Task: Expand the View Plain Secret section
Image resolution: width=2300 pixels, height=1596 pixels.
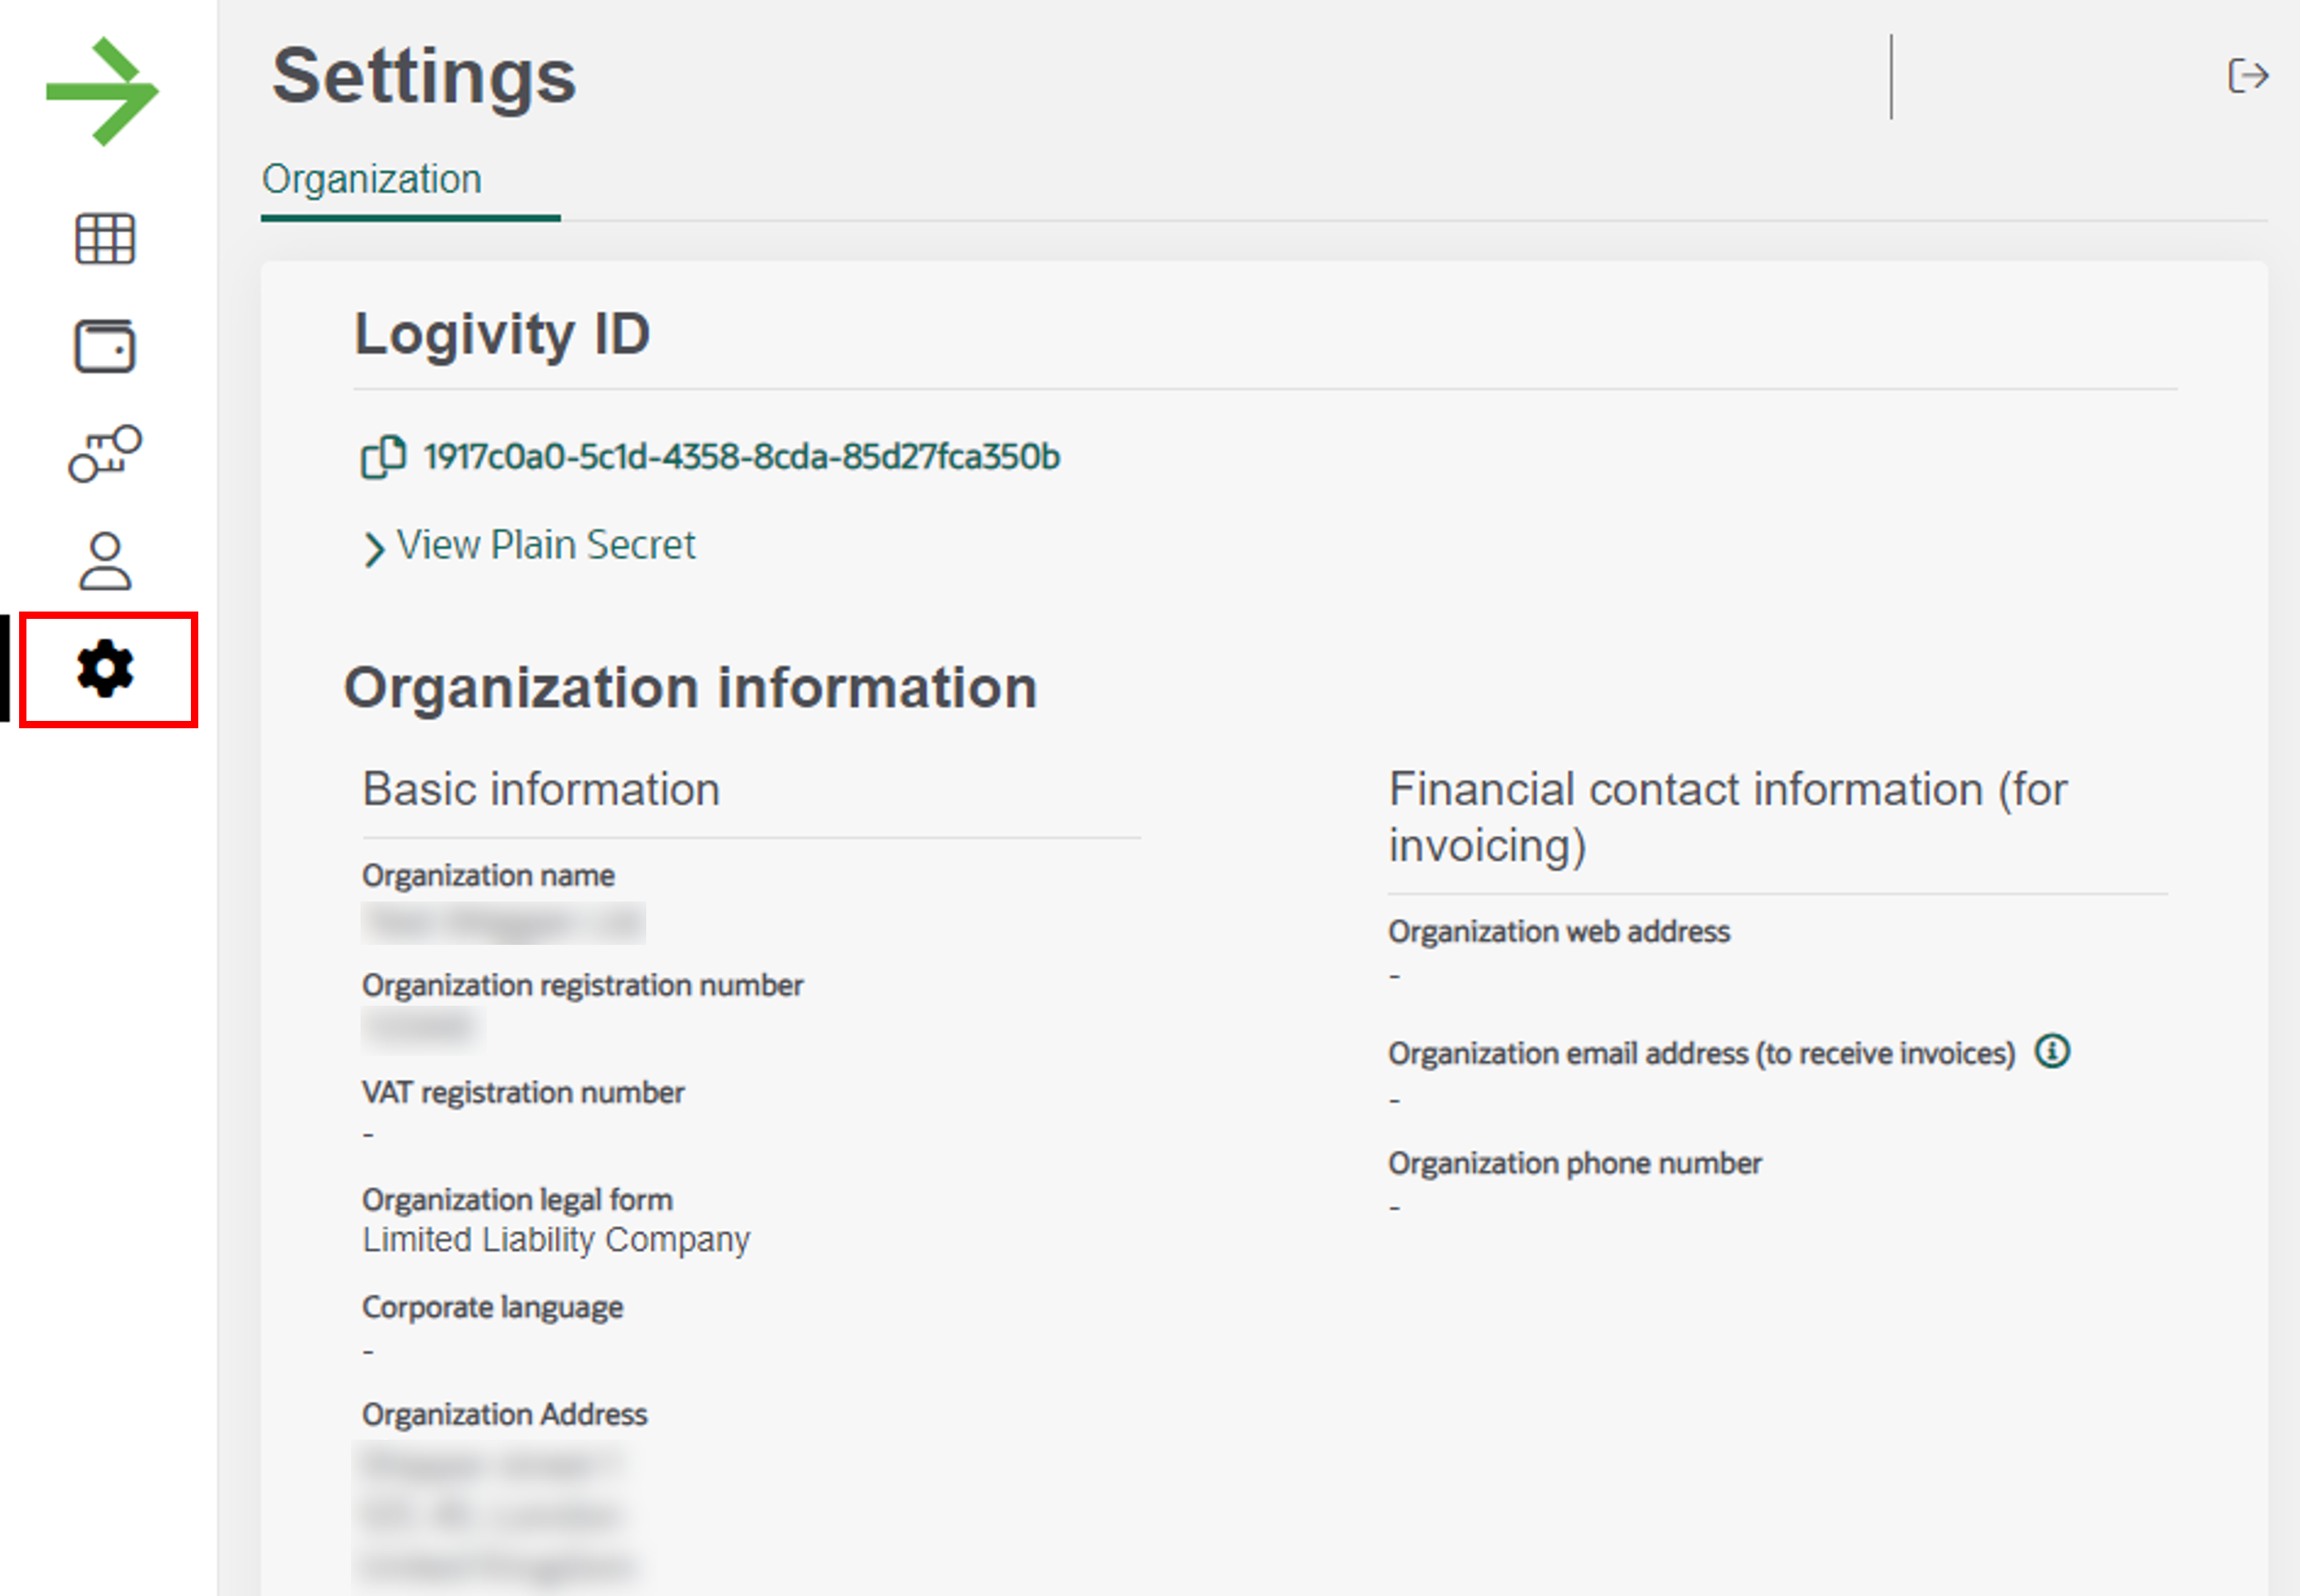Action: tap(546, 545)
